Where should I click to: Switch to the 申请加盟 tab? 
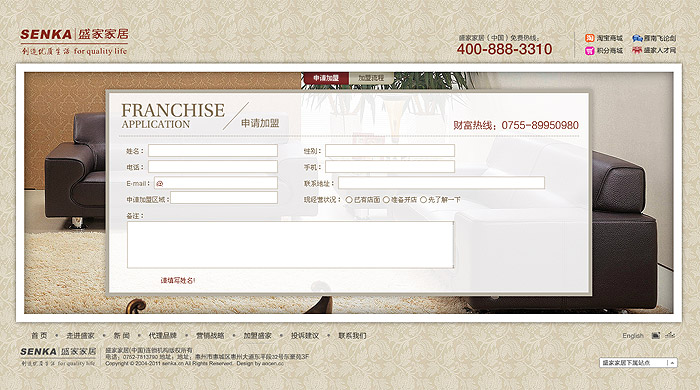pyautogui.click(x=326, y=78)
